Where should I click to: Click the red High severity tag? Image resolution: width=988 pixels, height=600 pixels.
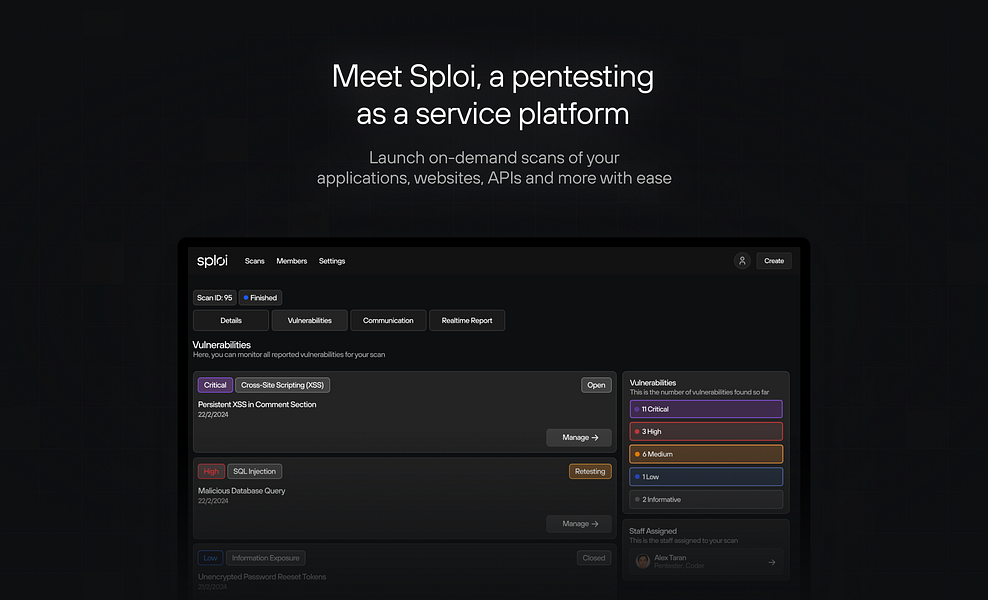tap(211, 471)
